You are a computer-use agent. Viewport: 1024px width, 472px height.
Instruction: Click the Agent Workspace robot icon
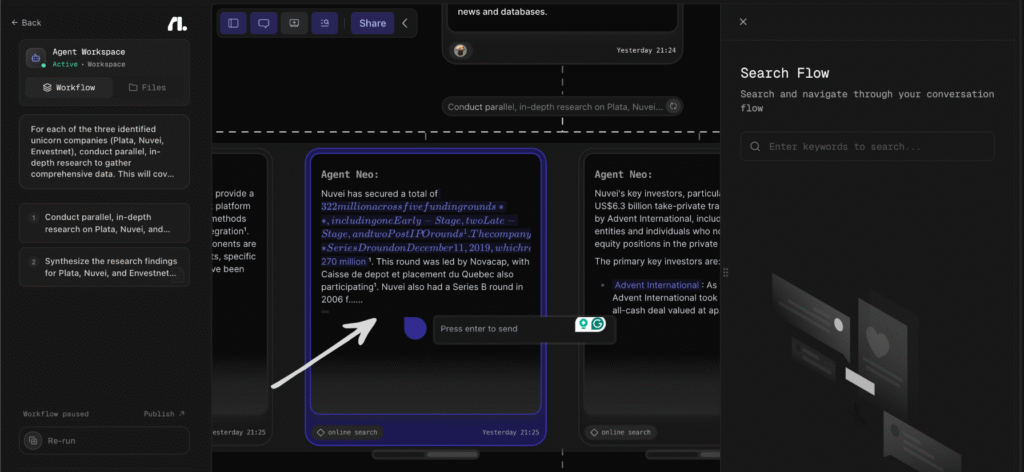tap(35, 57)
